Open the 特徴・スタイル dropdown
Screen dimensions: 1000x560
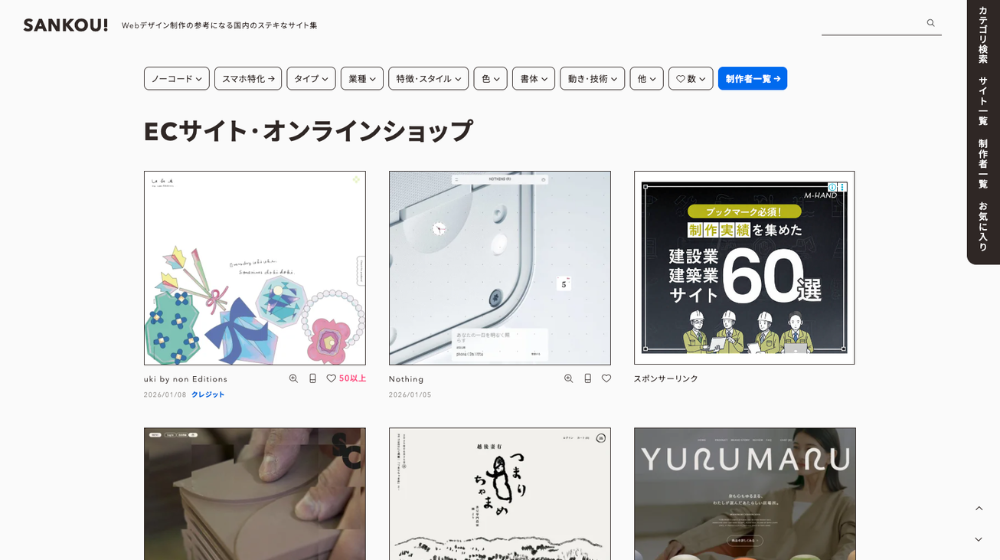tap(428, 79)
